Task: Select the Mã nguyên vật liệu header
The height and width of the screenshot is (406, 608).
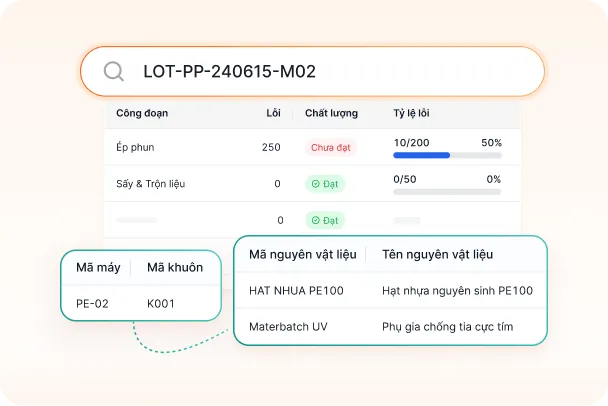Action: [303, 254]
